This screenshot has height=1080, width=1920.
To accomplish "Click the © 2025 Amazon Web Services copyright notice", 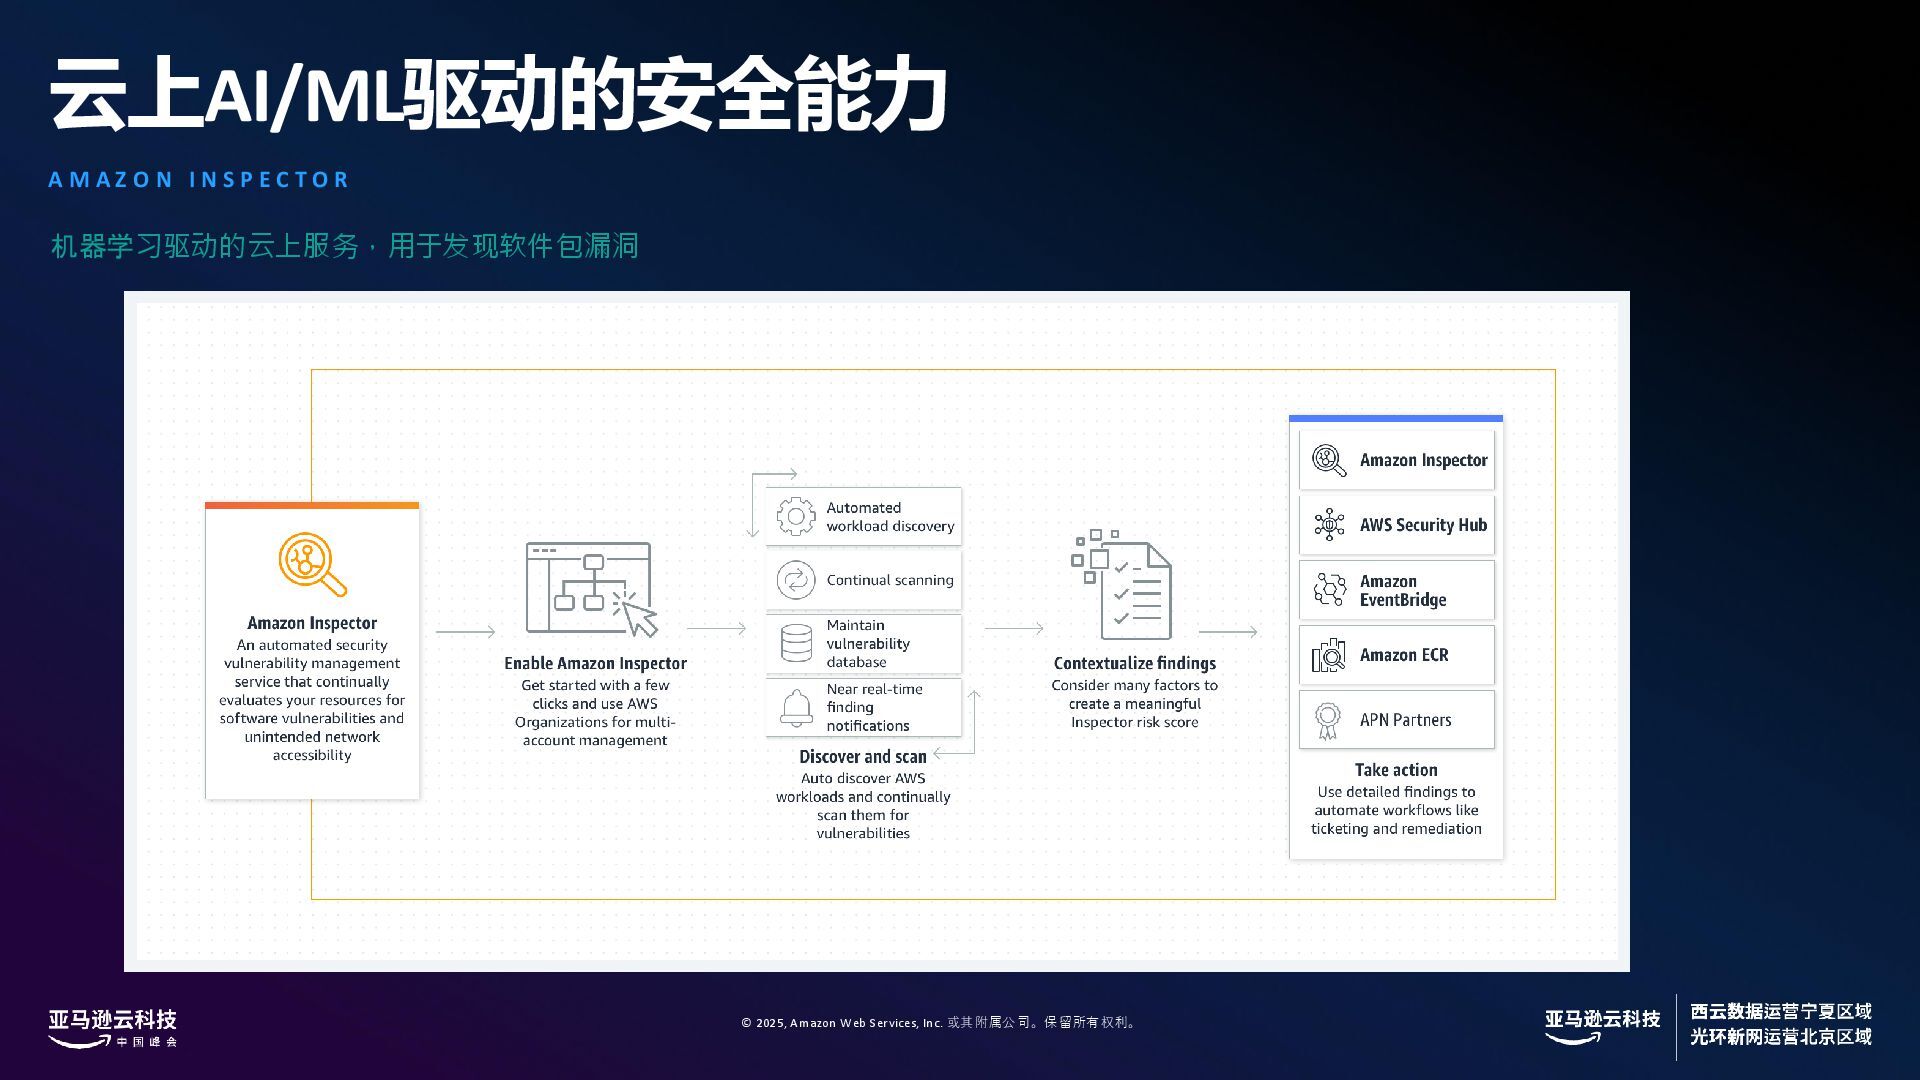I will pyautogui.click(x=938, y=1022).
